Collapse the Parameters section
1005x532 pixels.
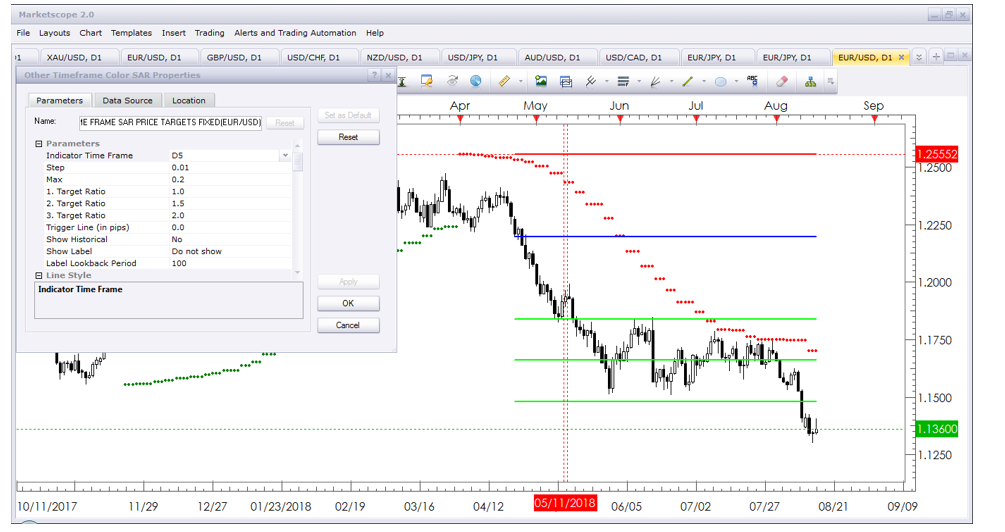[x=38, y=144]
